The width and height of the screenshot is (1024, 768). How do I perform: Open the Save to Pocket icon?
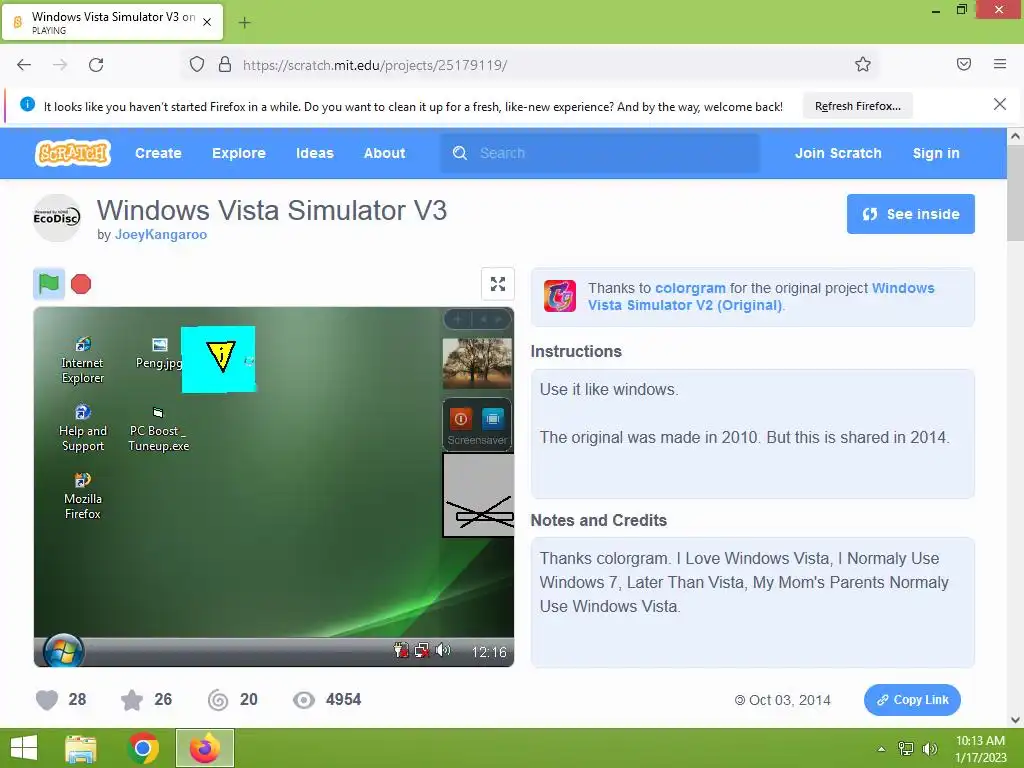coord(964,64)
